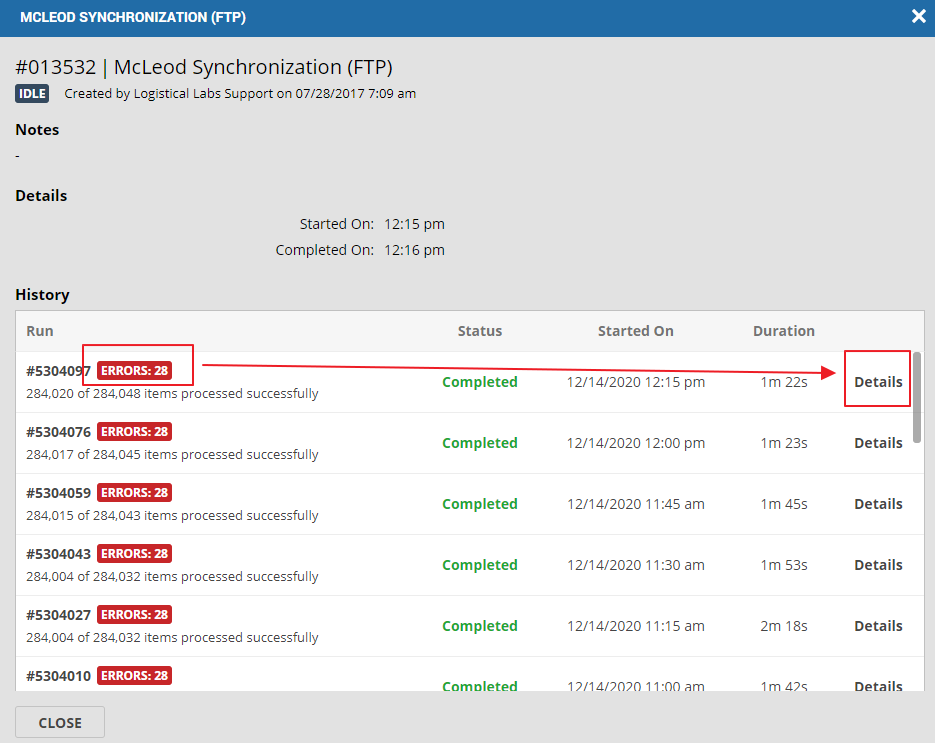This screenshot has width=935, height=743.
Task: Click text 284,020 of 284,048 items processed
Action: pos(172,394)
